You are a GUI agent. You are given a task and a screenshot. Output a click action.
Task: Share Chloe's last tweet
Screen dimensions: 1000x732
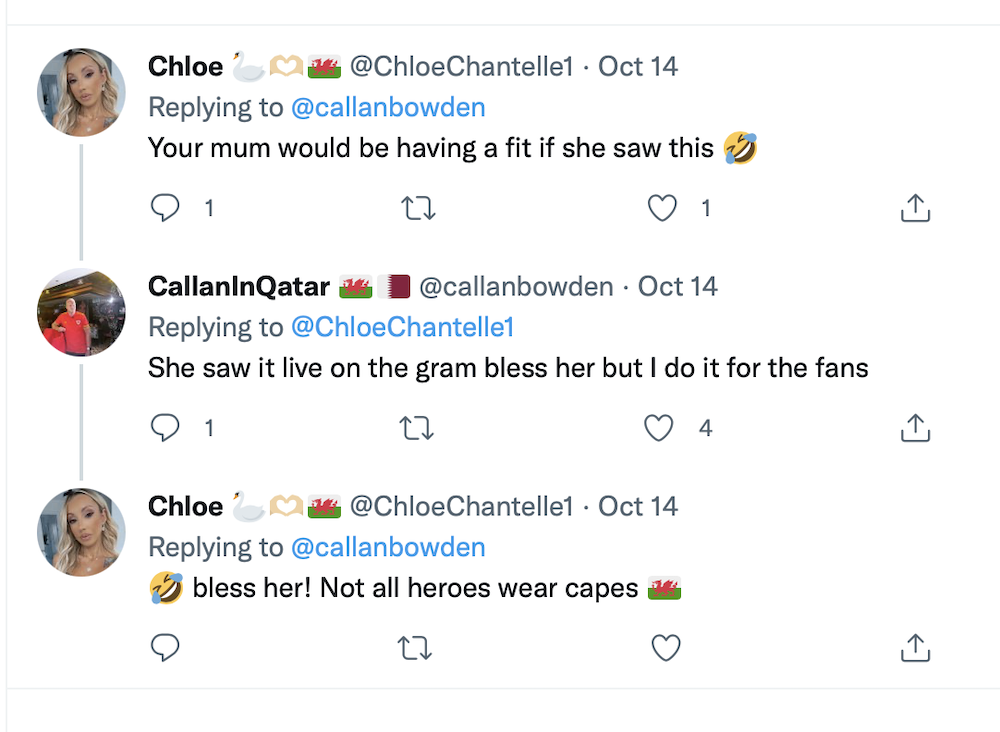click(915, 648)
